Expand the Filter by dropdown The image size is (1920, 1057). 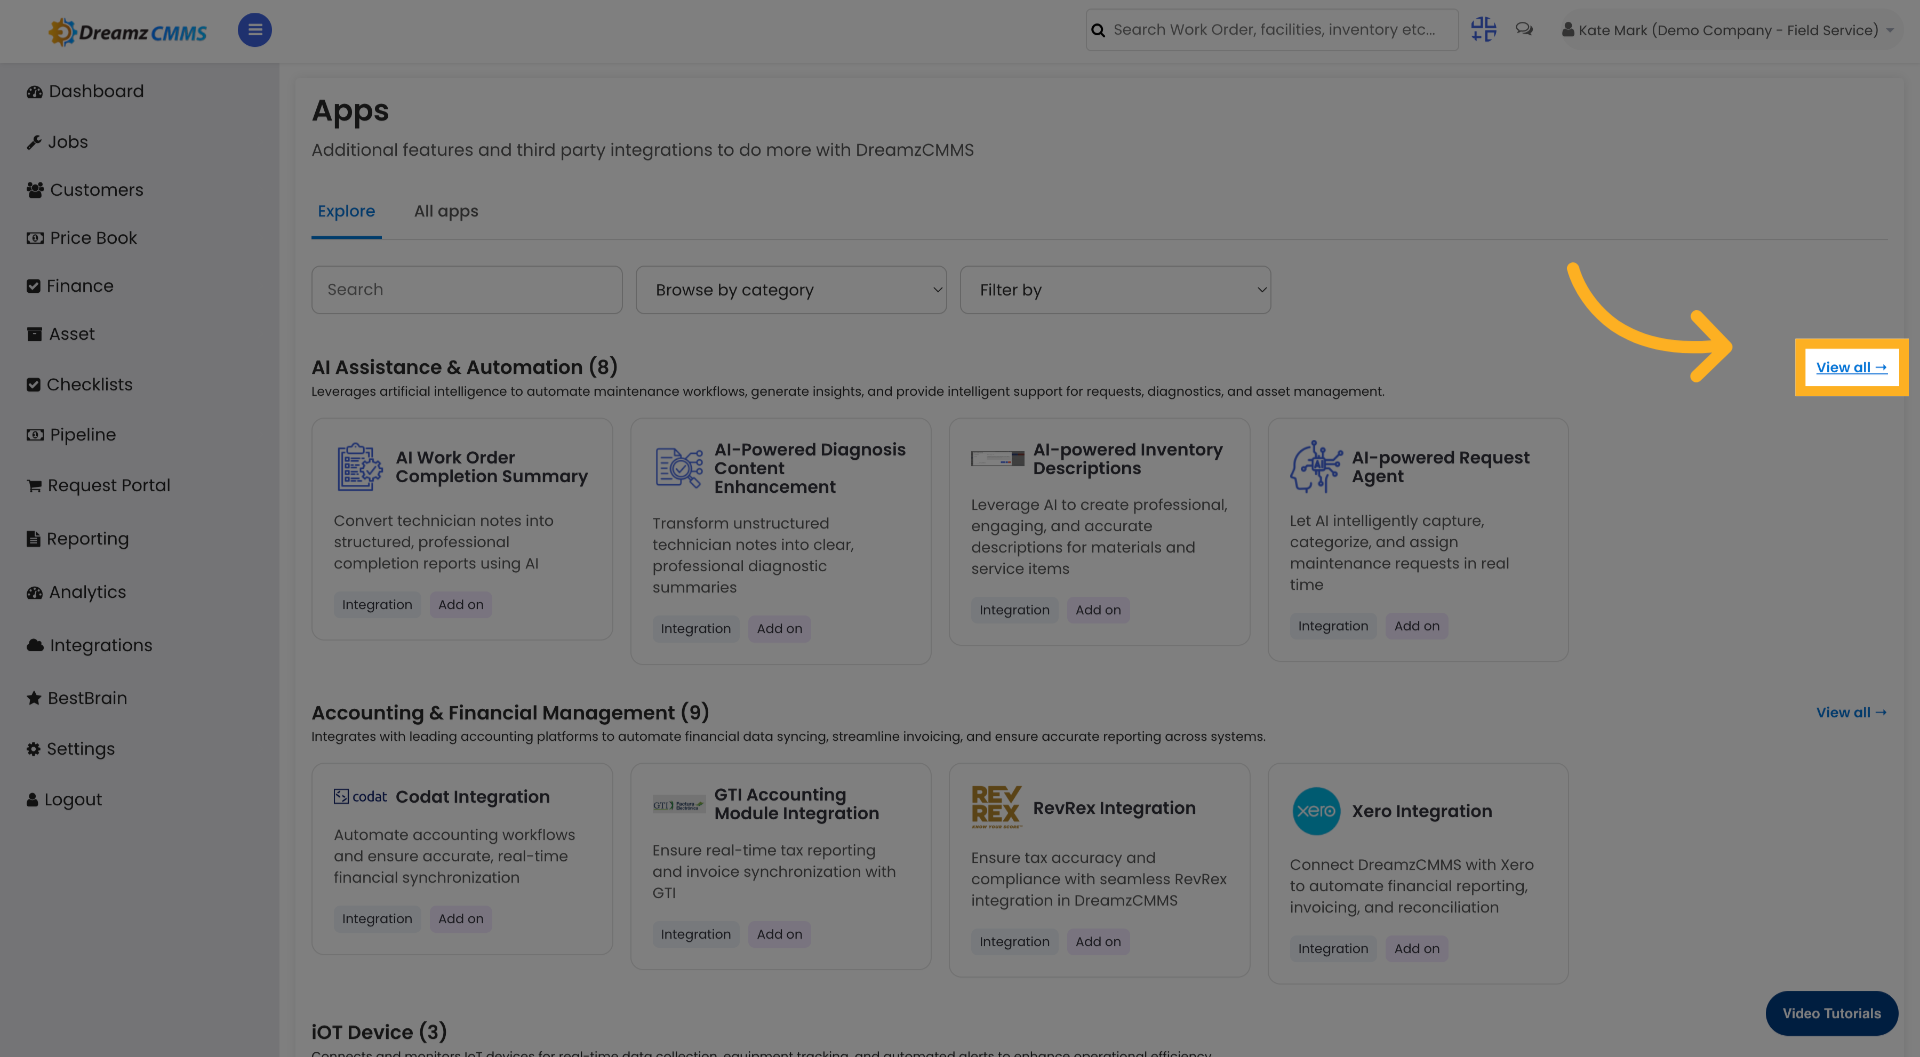coord(1114,290)
